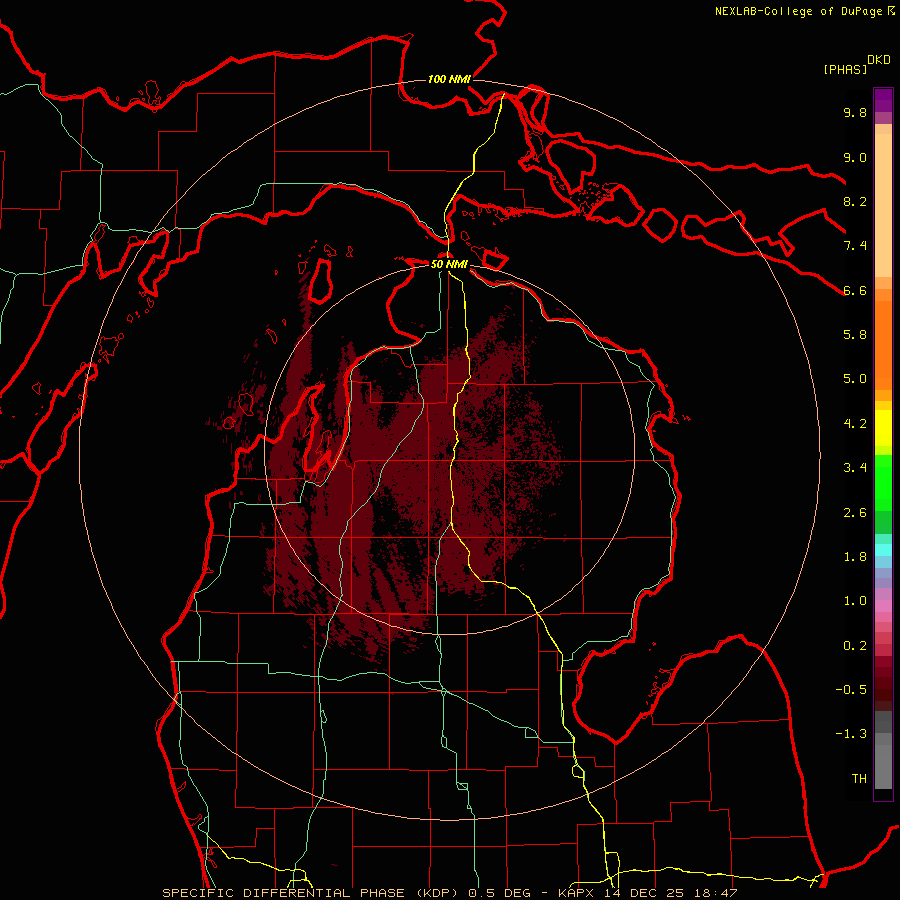This screenshot has width=900, height=900.
Task: Click the pink segment of the color bar
Action: pyautogui.click(x=883, y=605)
